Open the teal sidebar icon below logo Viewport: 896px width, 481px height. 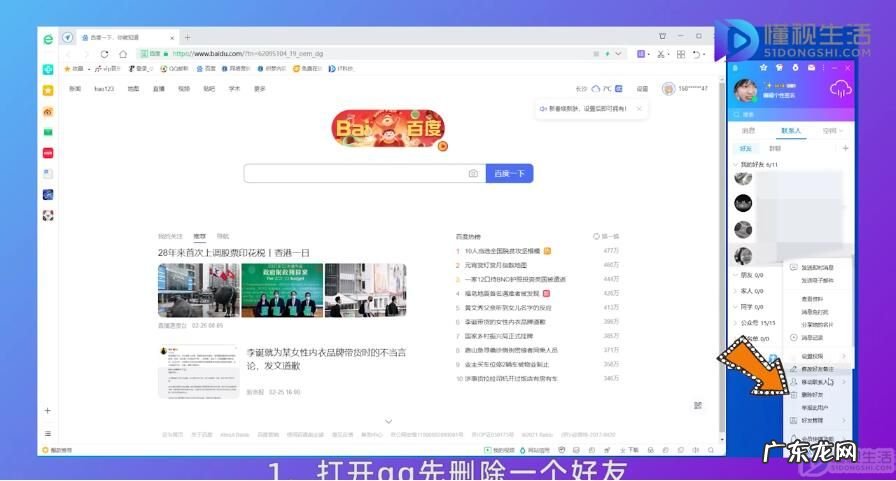click(48, 69)
